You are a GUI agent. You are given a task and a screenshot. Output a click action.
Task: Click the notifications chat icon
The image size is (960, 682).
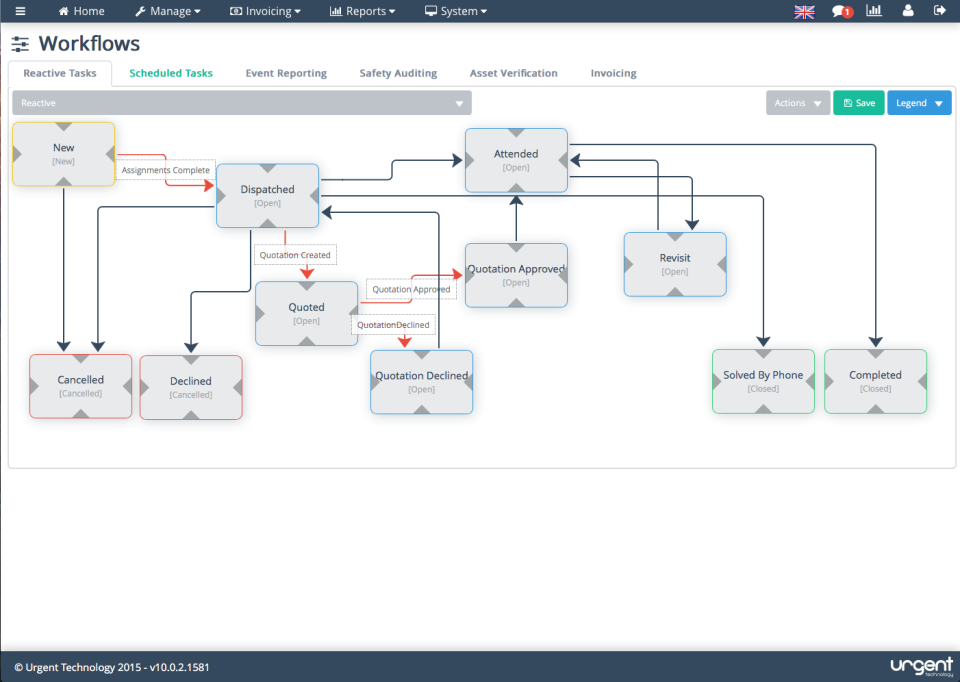coord(839,11)
